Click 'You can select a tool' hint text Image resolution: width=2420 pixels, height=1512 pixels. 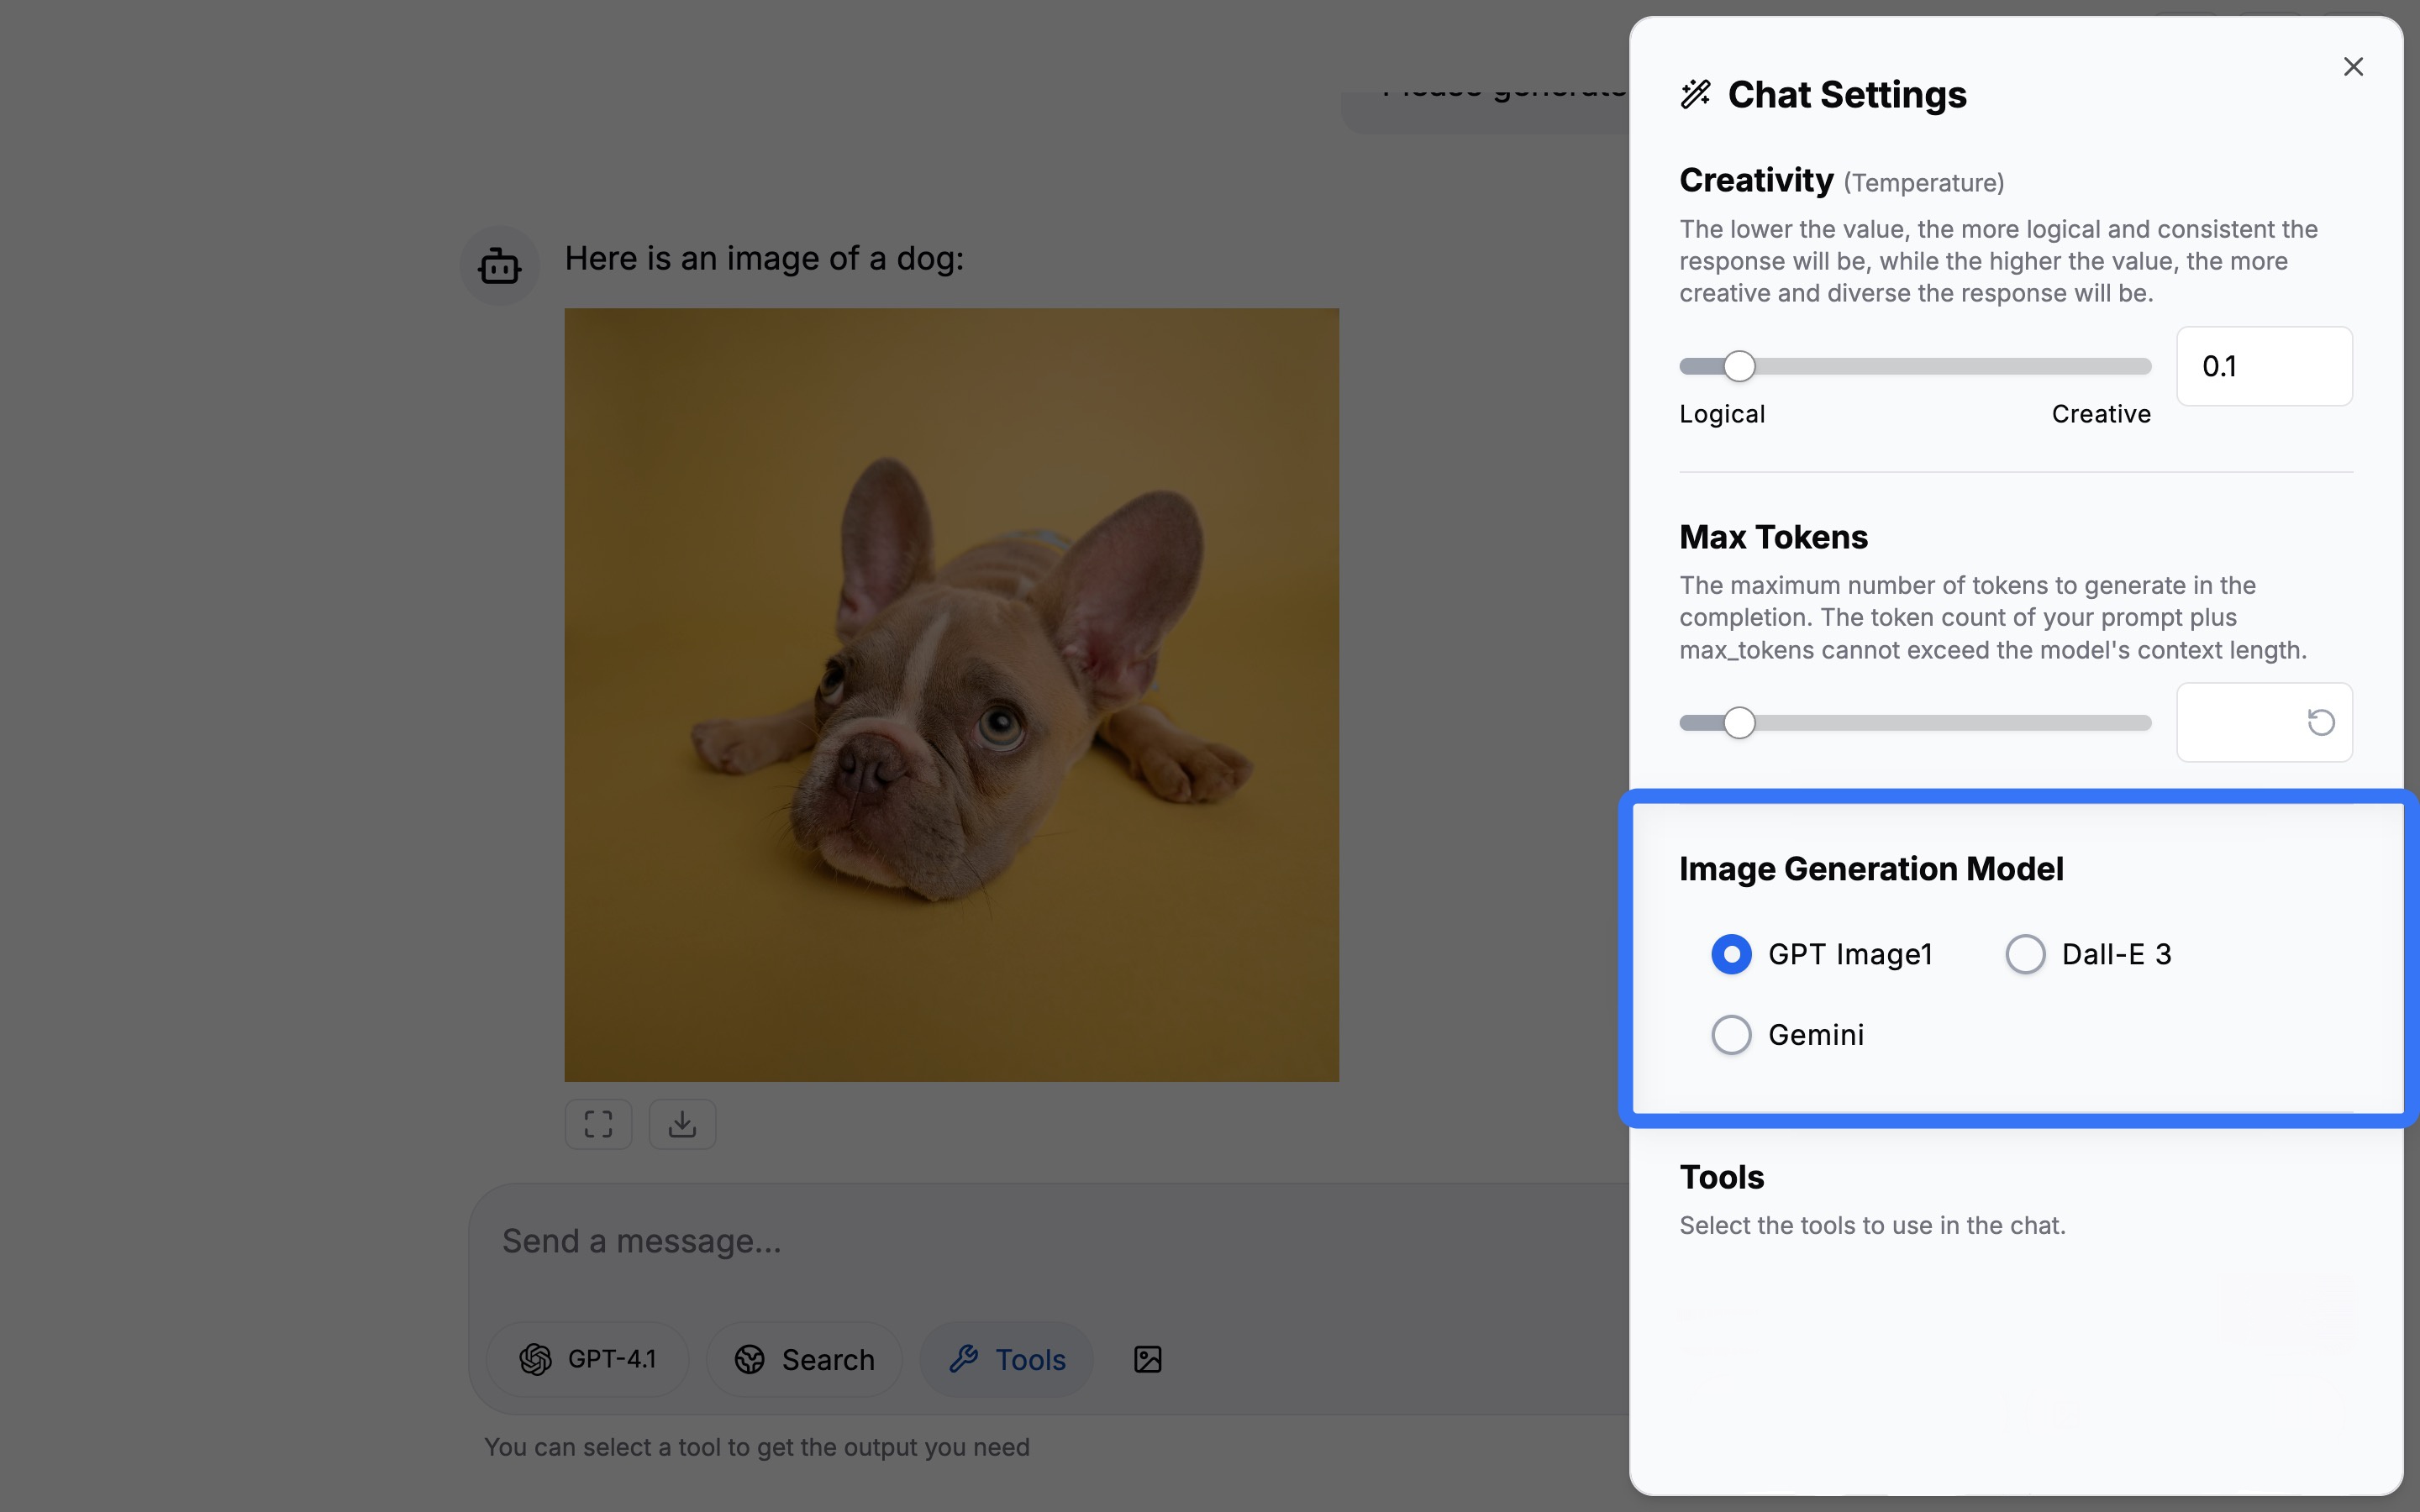click(x=757, y=1448)
